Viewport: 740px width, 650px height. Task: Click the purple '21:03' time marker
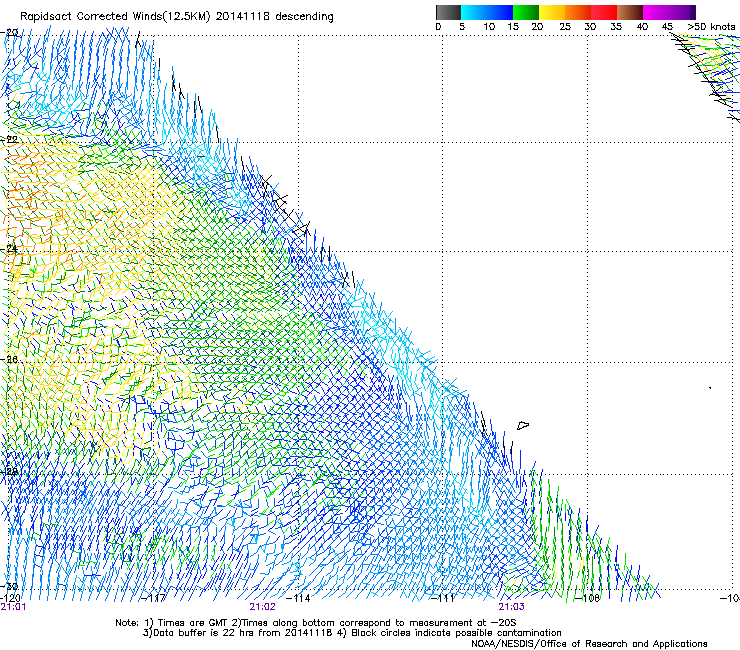click(x=512, y=607)
